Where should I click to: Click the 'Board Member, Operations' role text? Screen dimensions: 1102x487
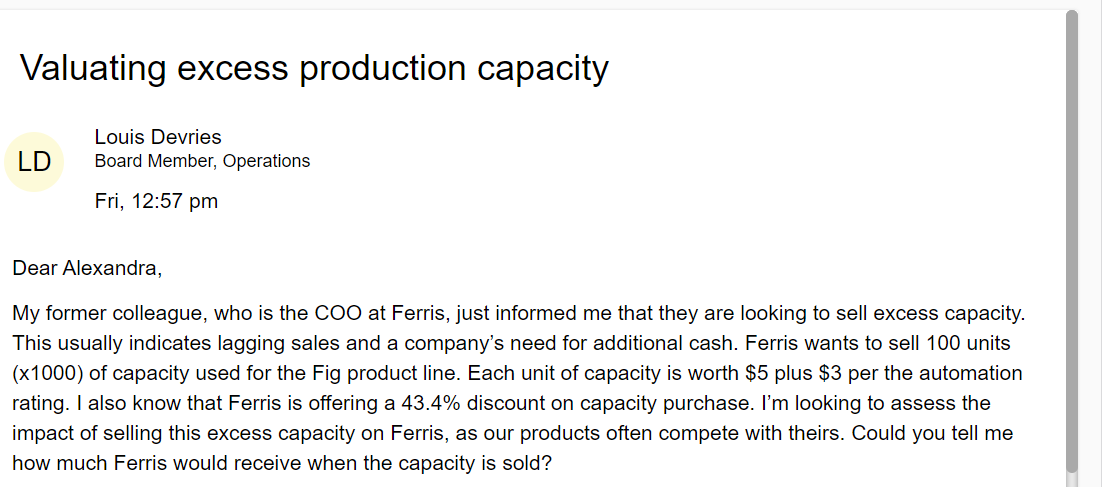[202, 161]
